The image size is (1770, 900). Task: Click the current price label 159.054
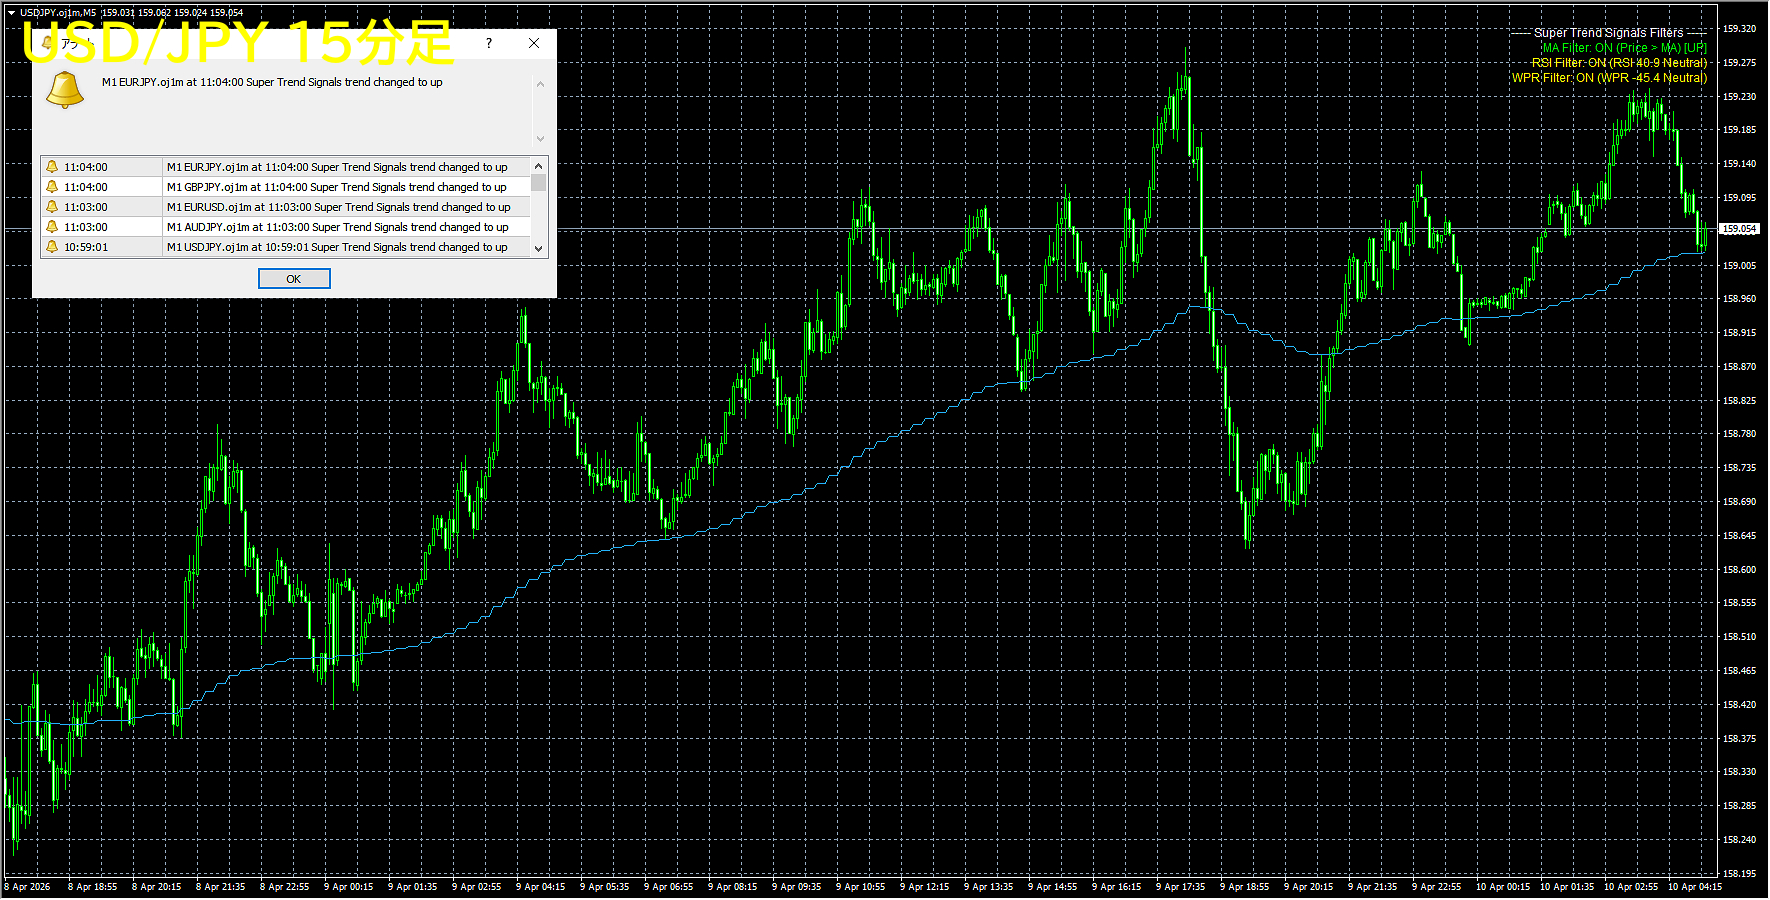(1740, 229)
